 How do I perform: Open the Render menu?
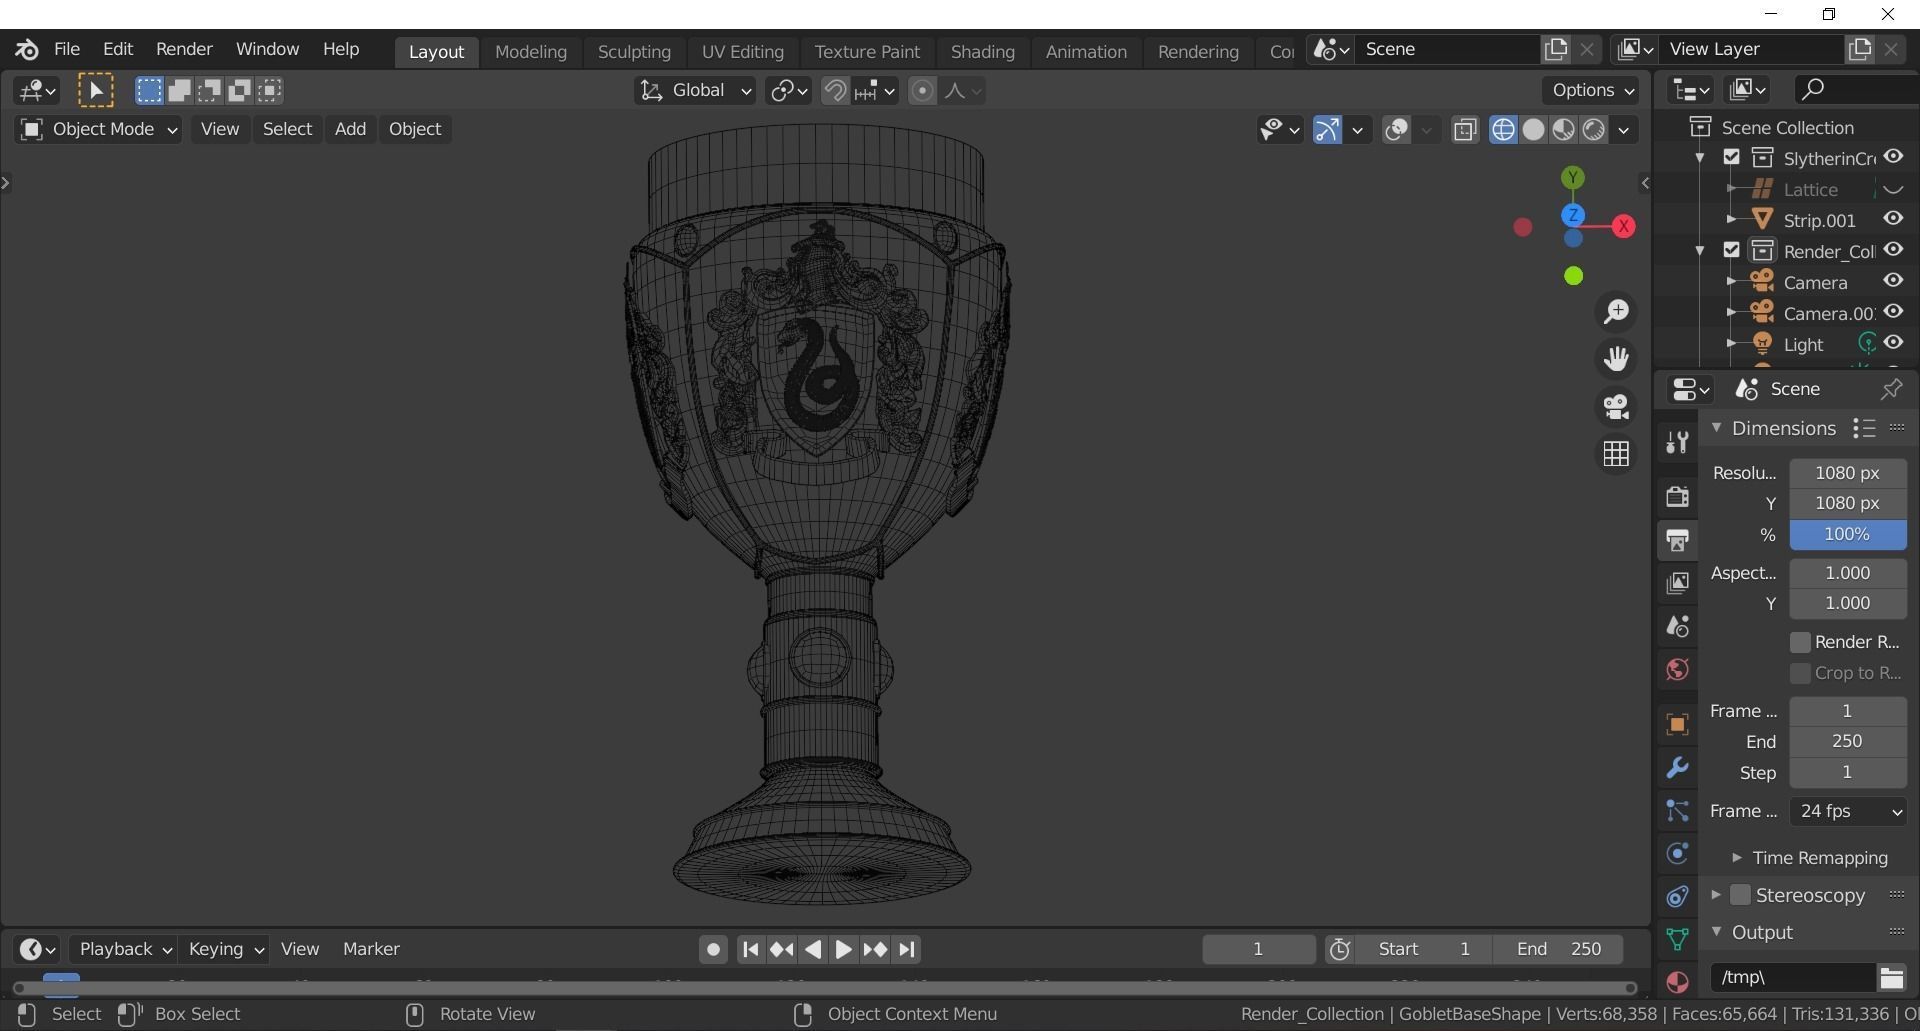[x=184, y=49]
